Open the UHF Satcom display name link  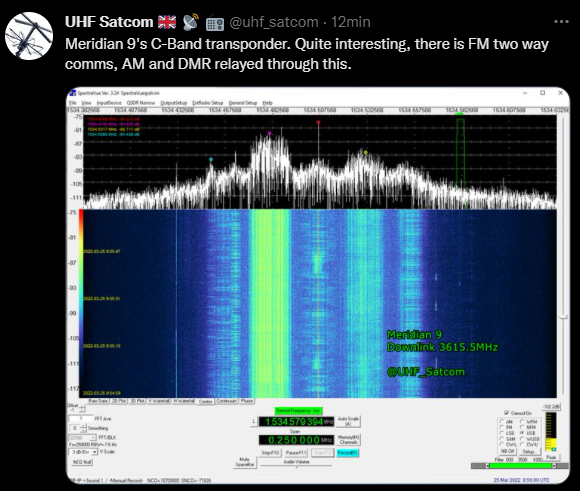point(109,22)
